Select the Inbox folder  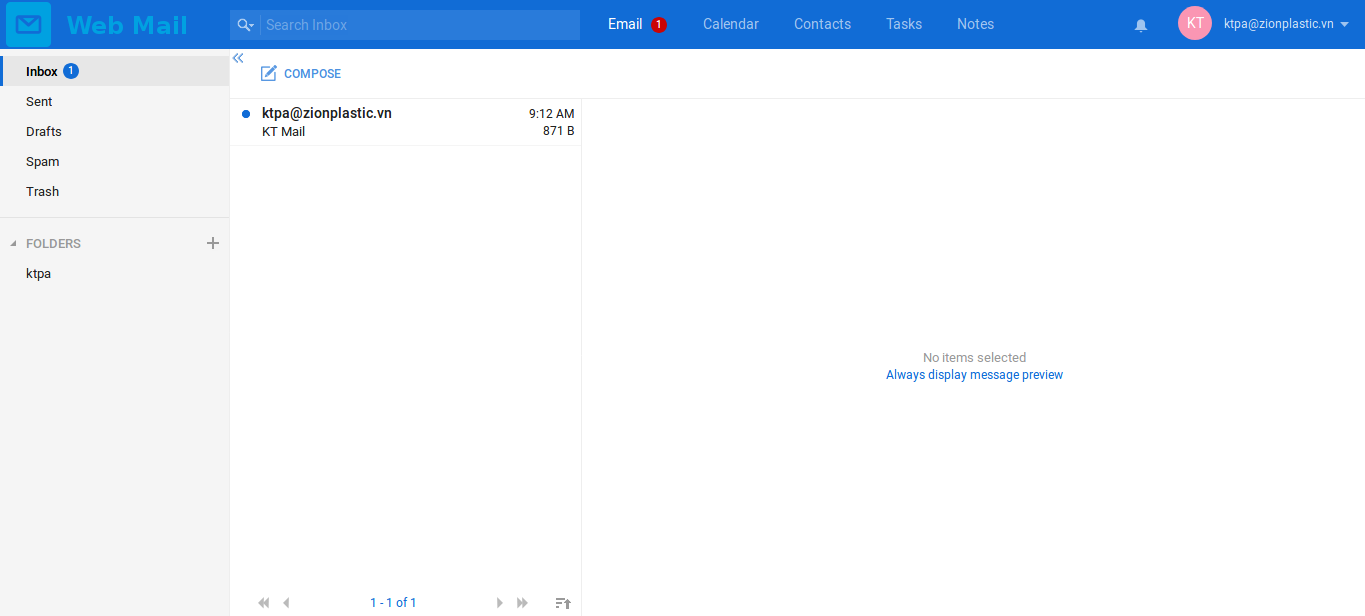point(115,71)
